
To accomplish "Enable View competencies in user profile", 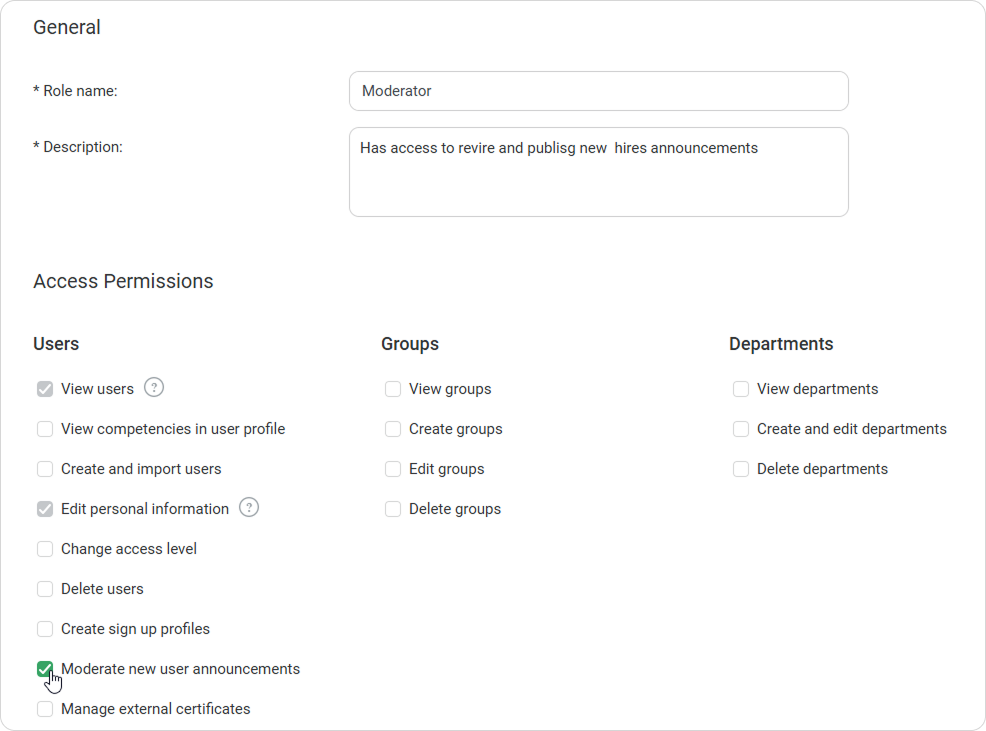I will [x=45, y=429].
